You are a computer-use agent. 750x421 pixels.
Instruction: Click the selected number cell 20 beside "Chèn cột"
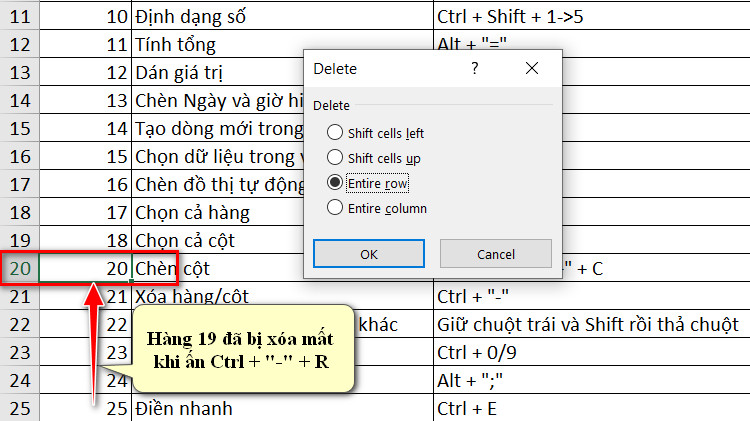86,268
